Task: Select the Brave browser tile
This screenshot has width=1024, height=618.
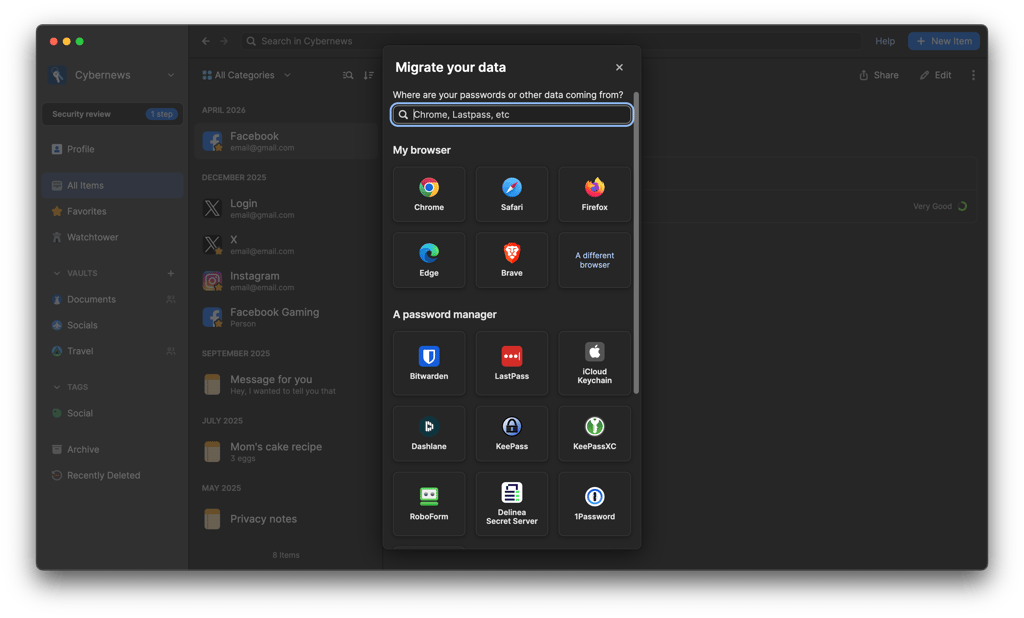Action: click(511, 260)
